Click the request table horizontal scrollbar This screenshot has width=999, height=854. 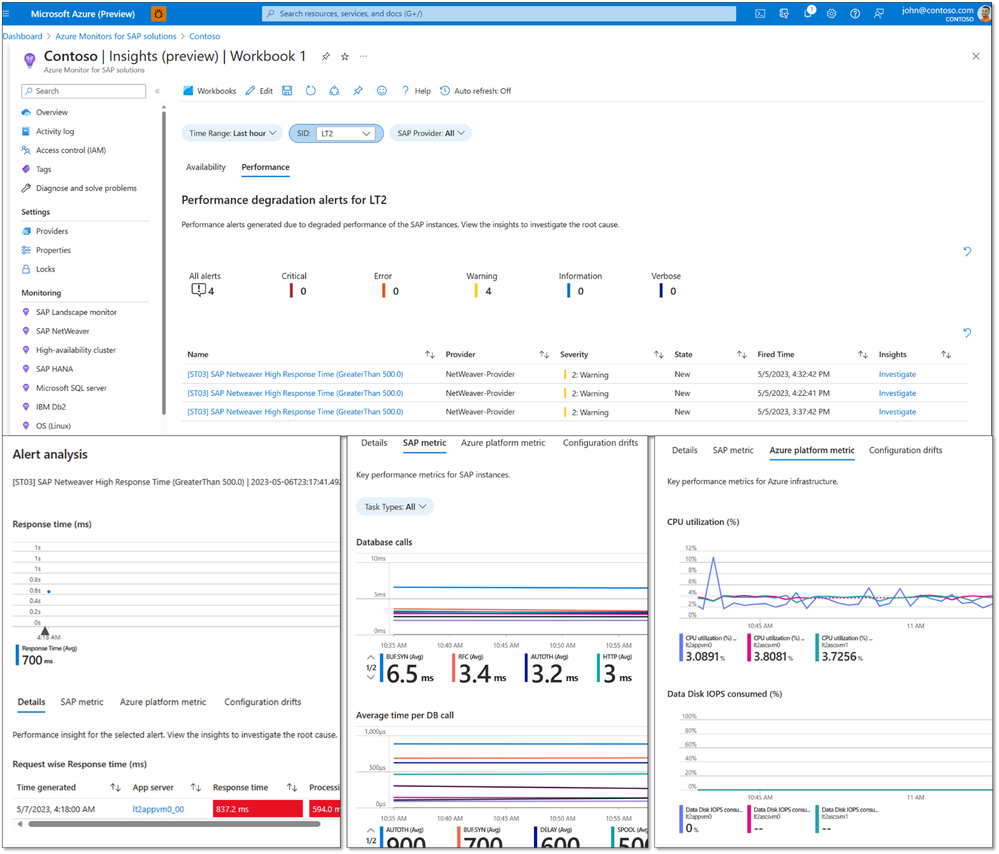pyautogui.click(x=174, y=824)
